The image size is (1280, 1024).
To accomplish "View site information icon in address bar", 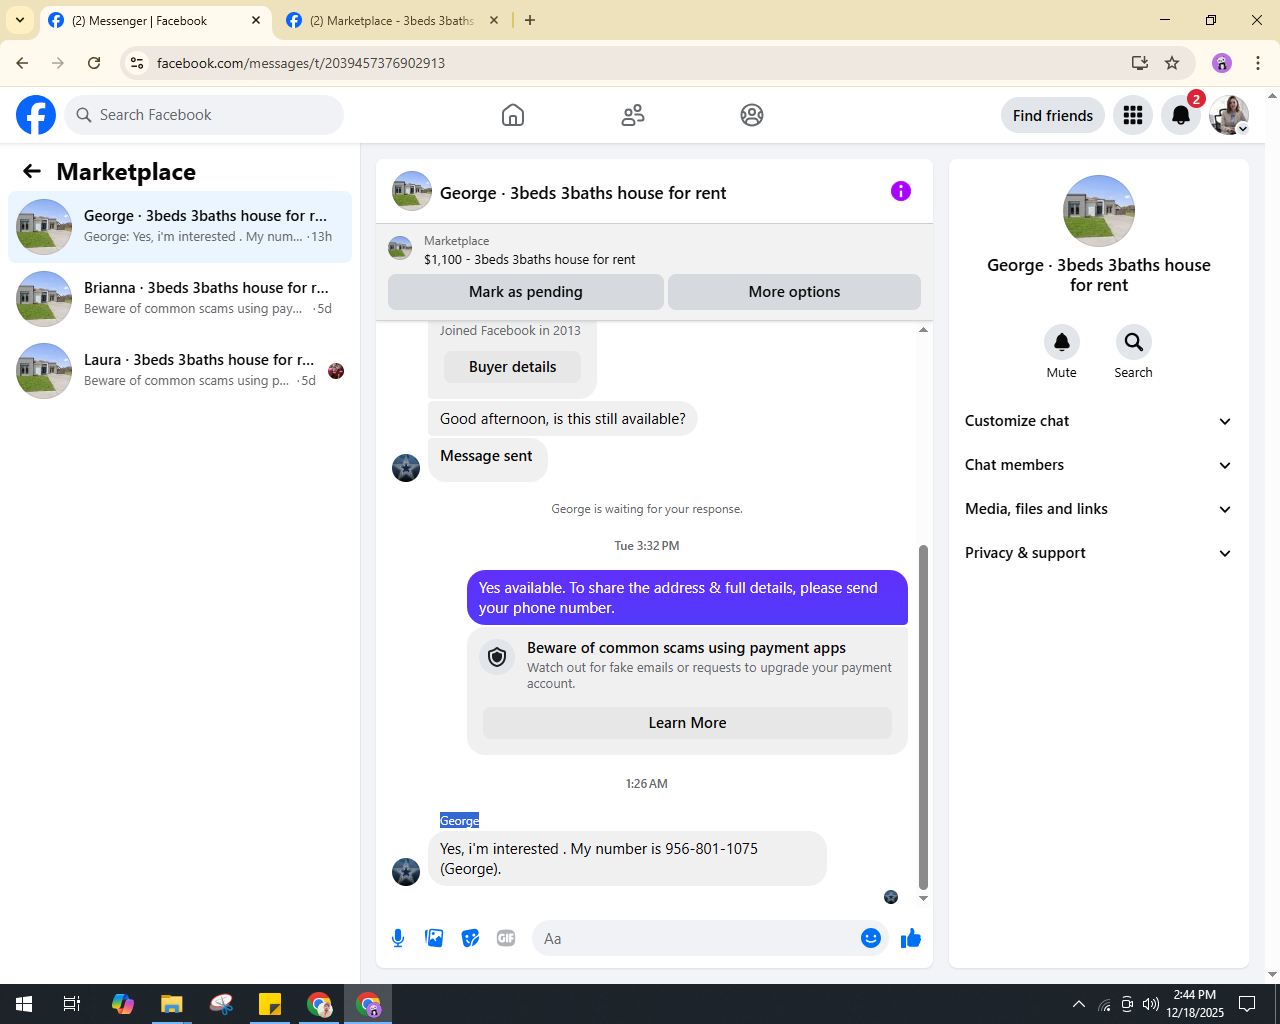I will coord(137,63).
